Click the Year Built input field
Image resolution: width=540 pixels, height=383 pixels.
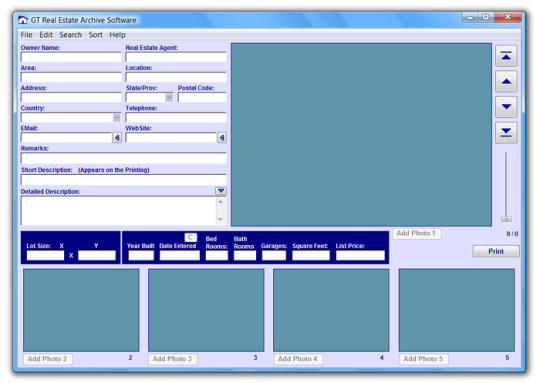[x=141, y=256]
